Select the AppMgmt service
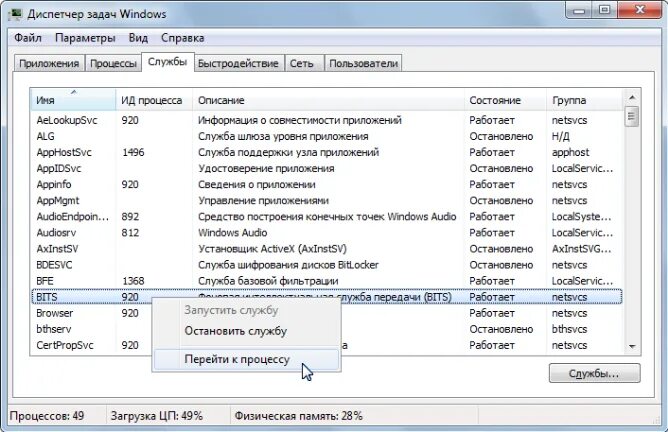Screen dimensions: 668x432 coord(327,201)
